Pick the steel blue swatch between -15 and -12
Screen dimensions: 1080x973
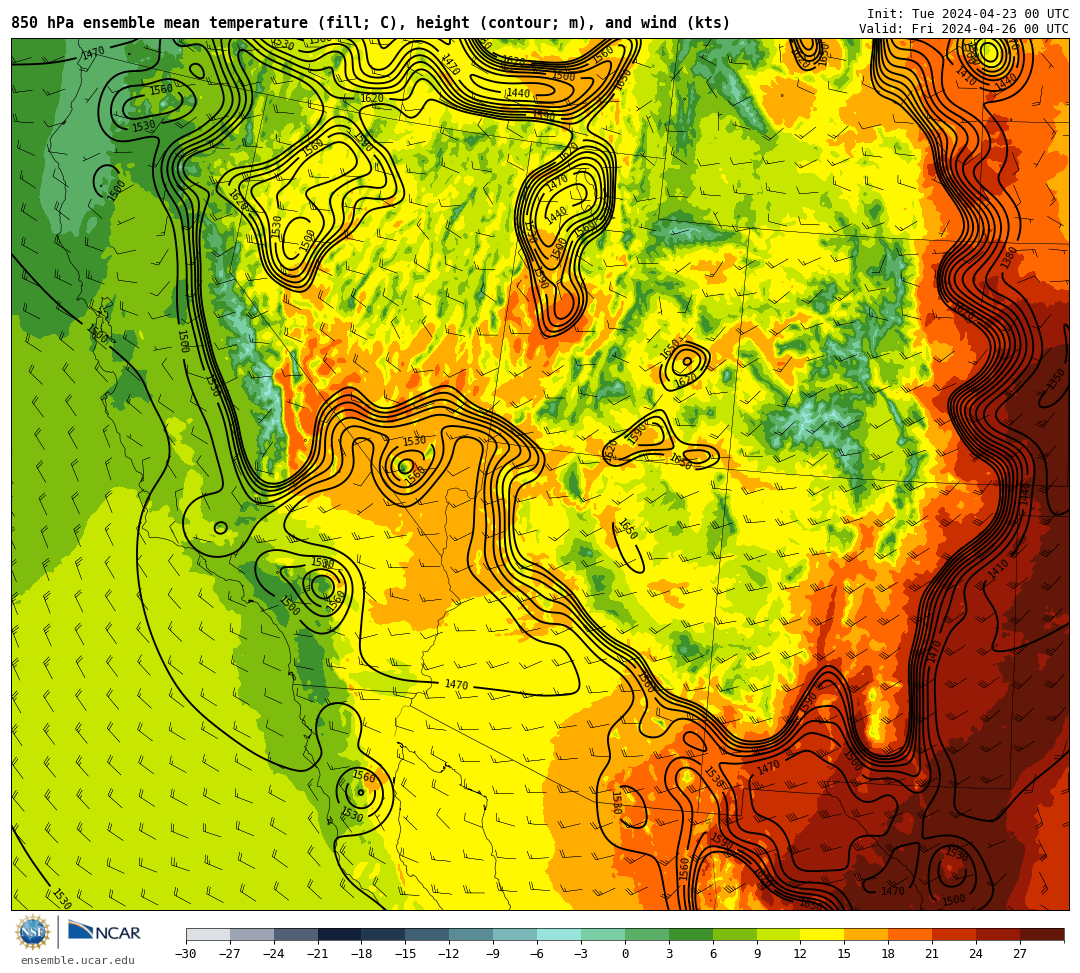click(x=428, y=934)
